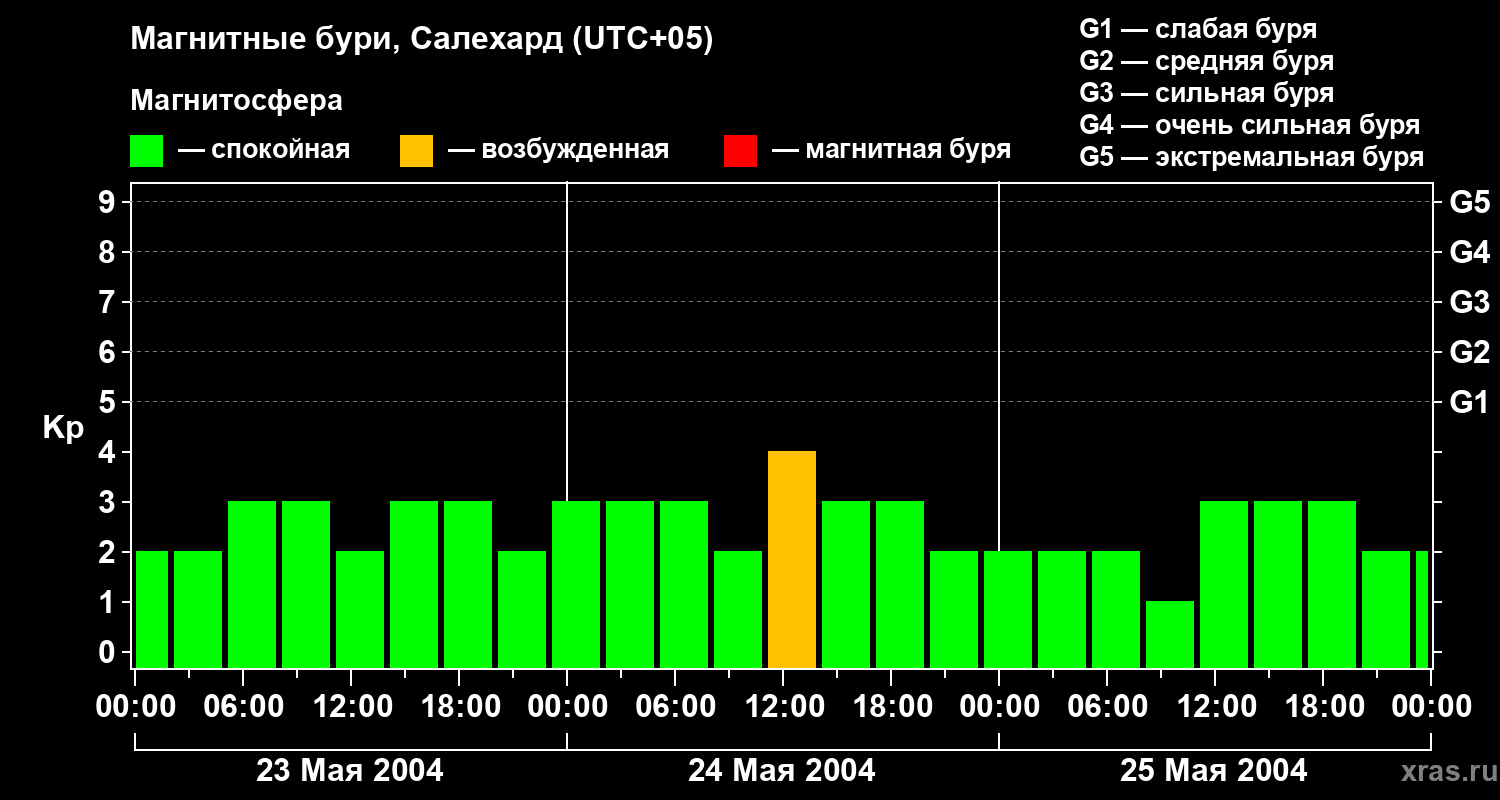This screenshot has height=800, width=1500.
Task: Select the '— возбужденная' legend label
Action: tap(558, 150)
